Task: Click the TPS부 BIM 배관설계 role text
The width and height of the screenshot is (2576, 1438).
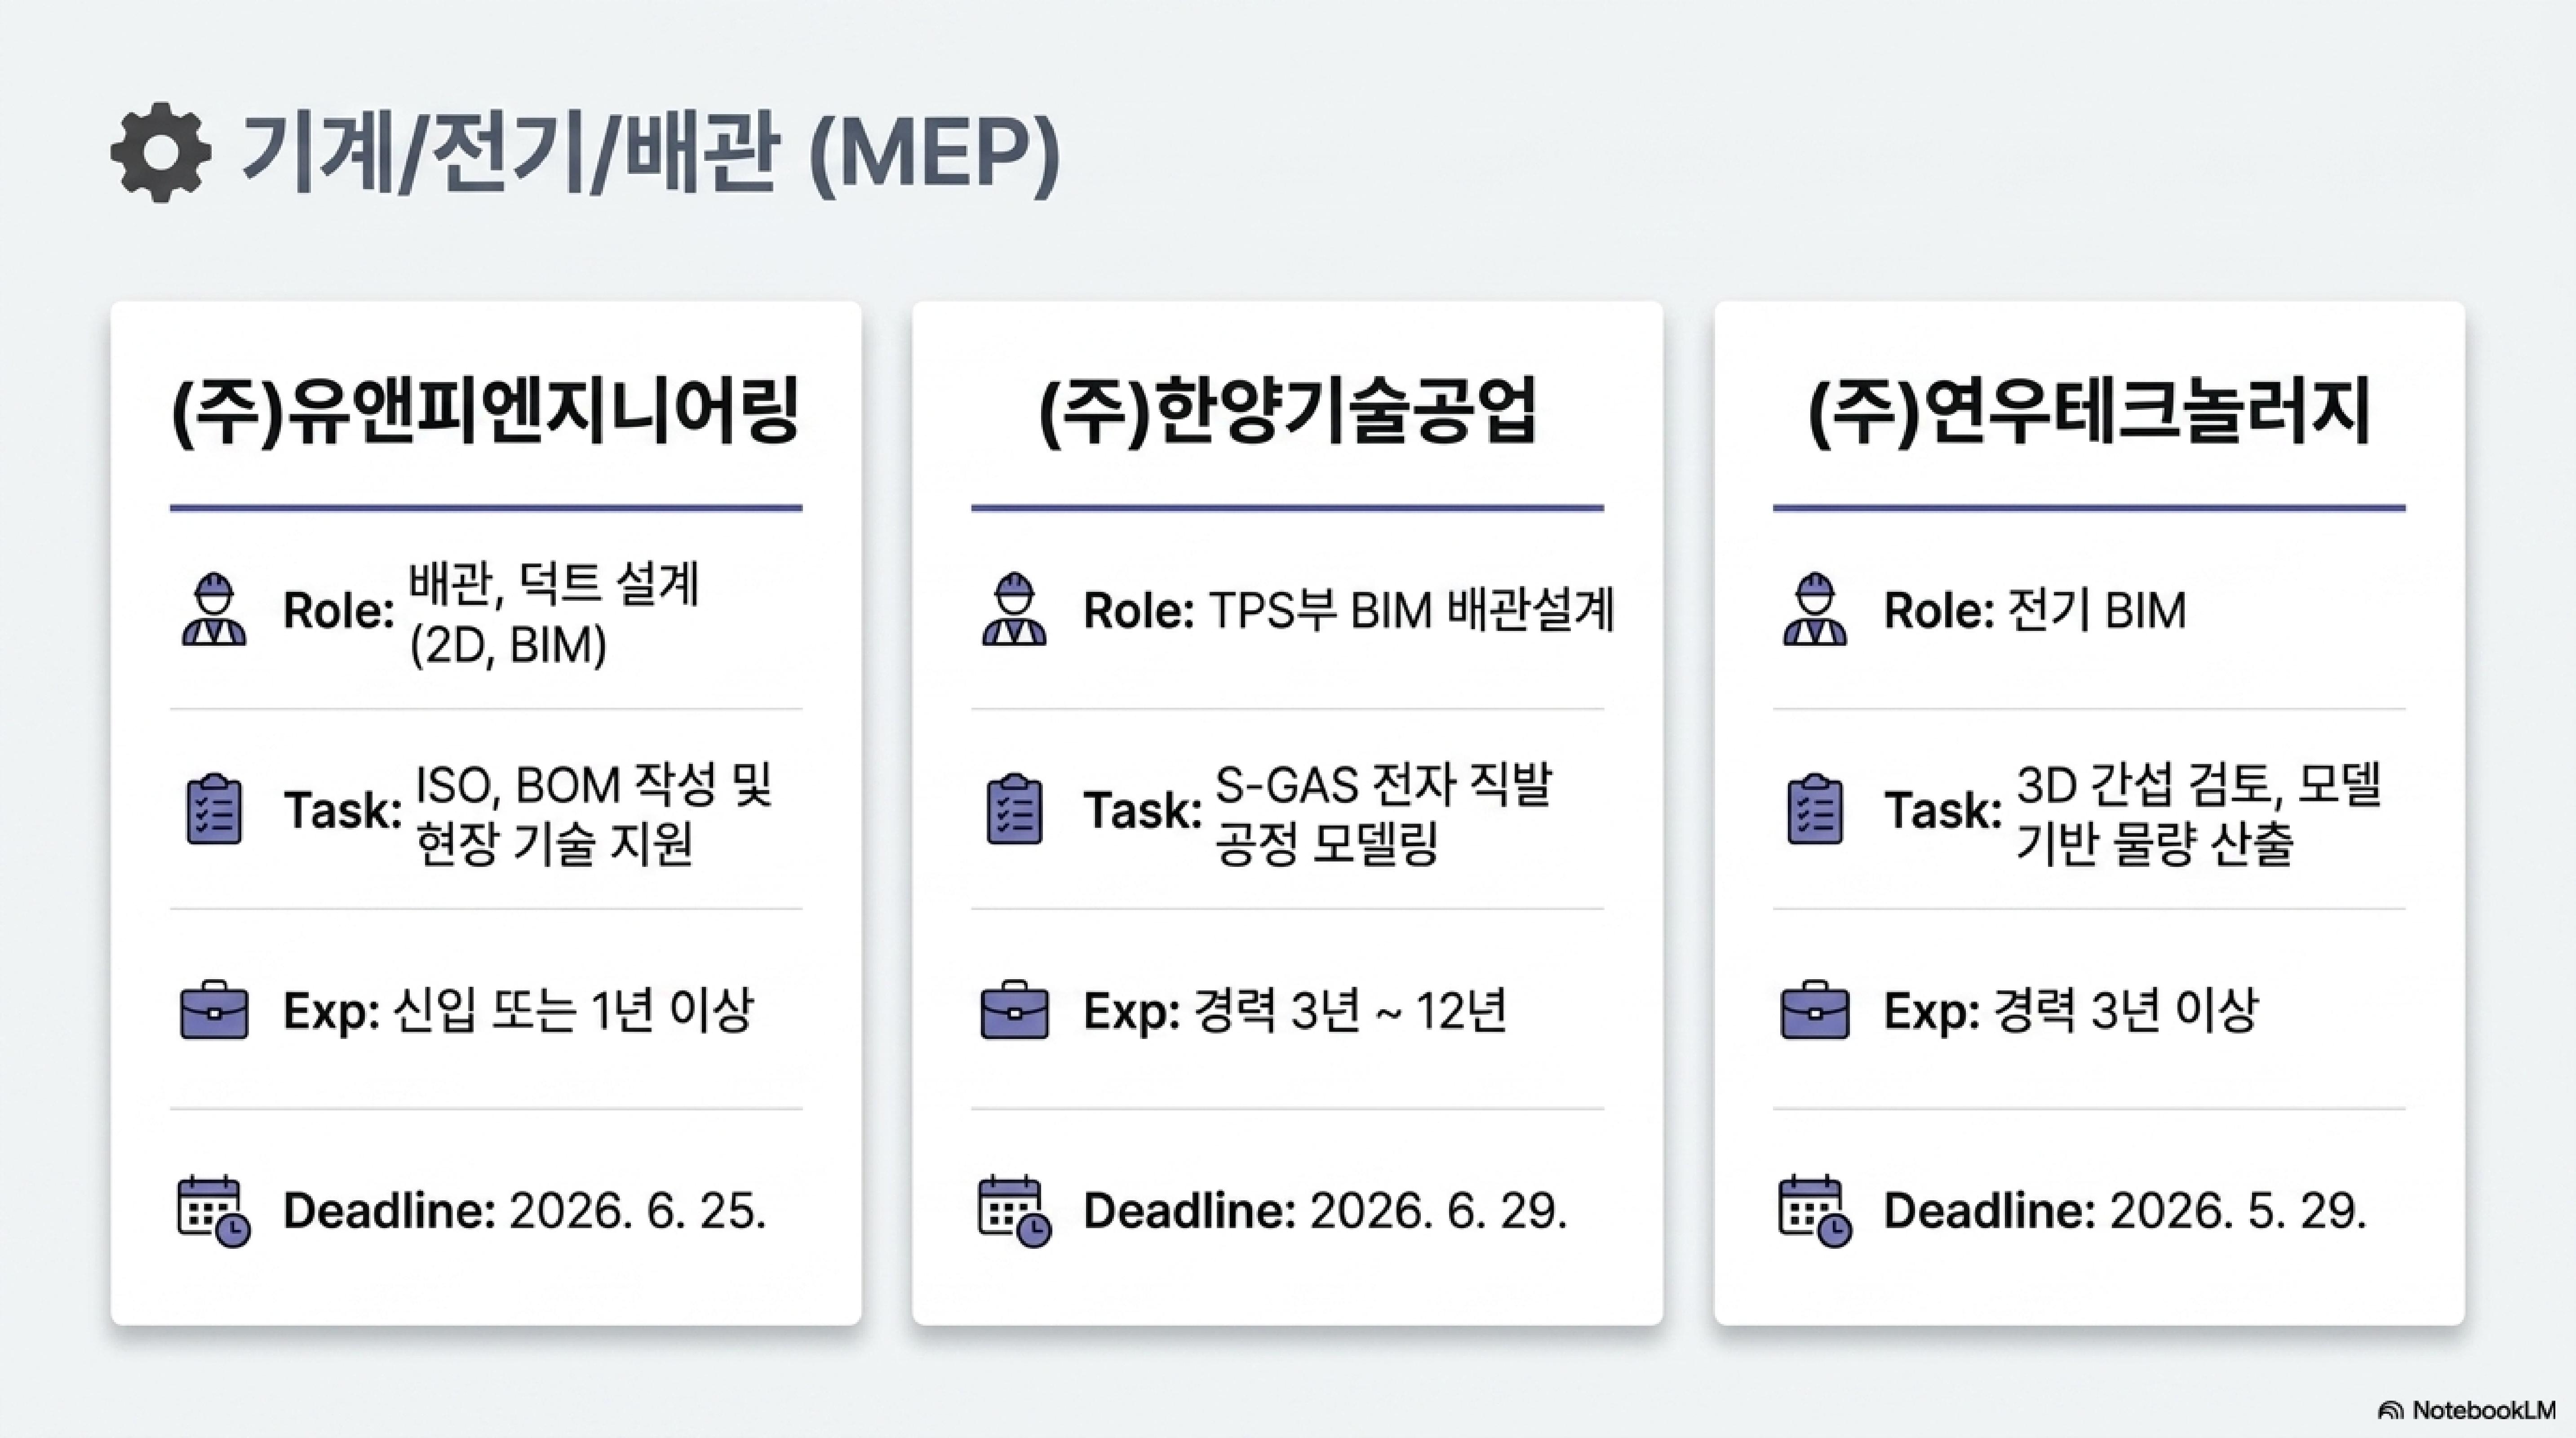Action: [1412, 610]
